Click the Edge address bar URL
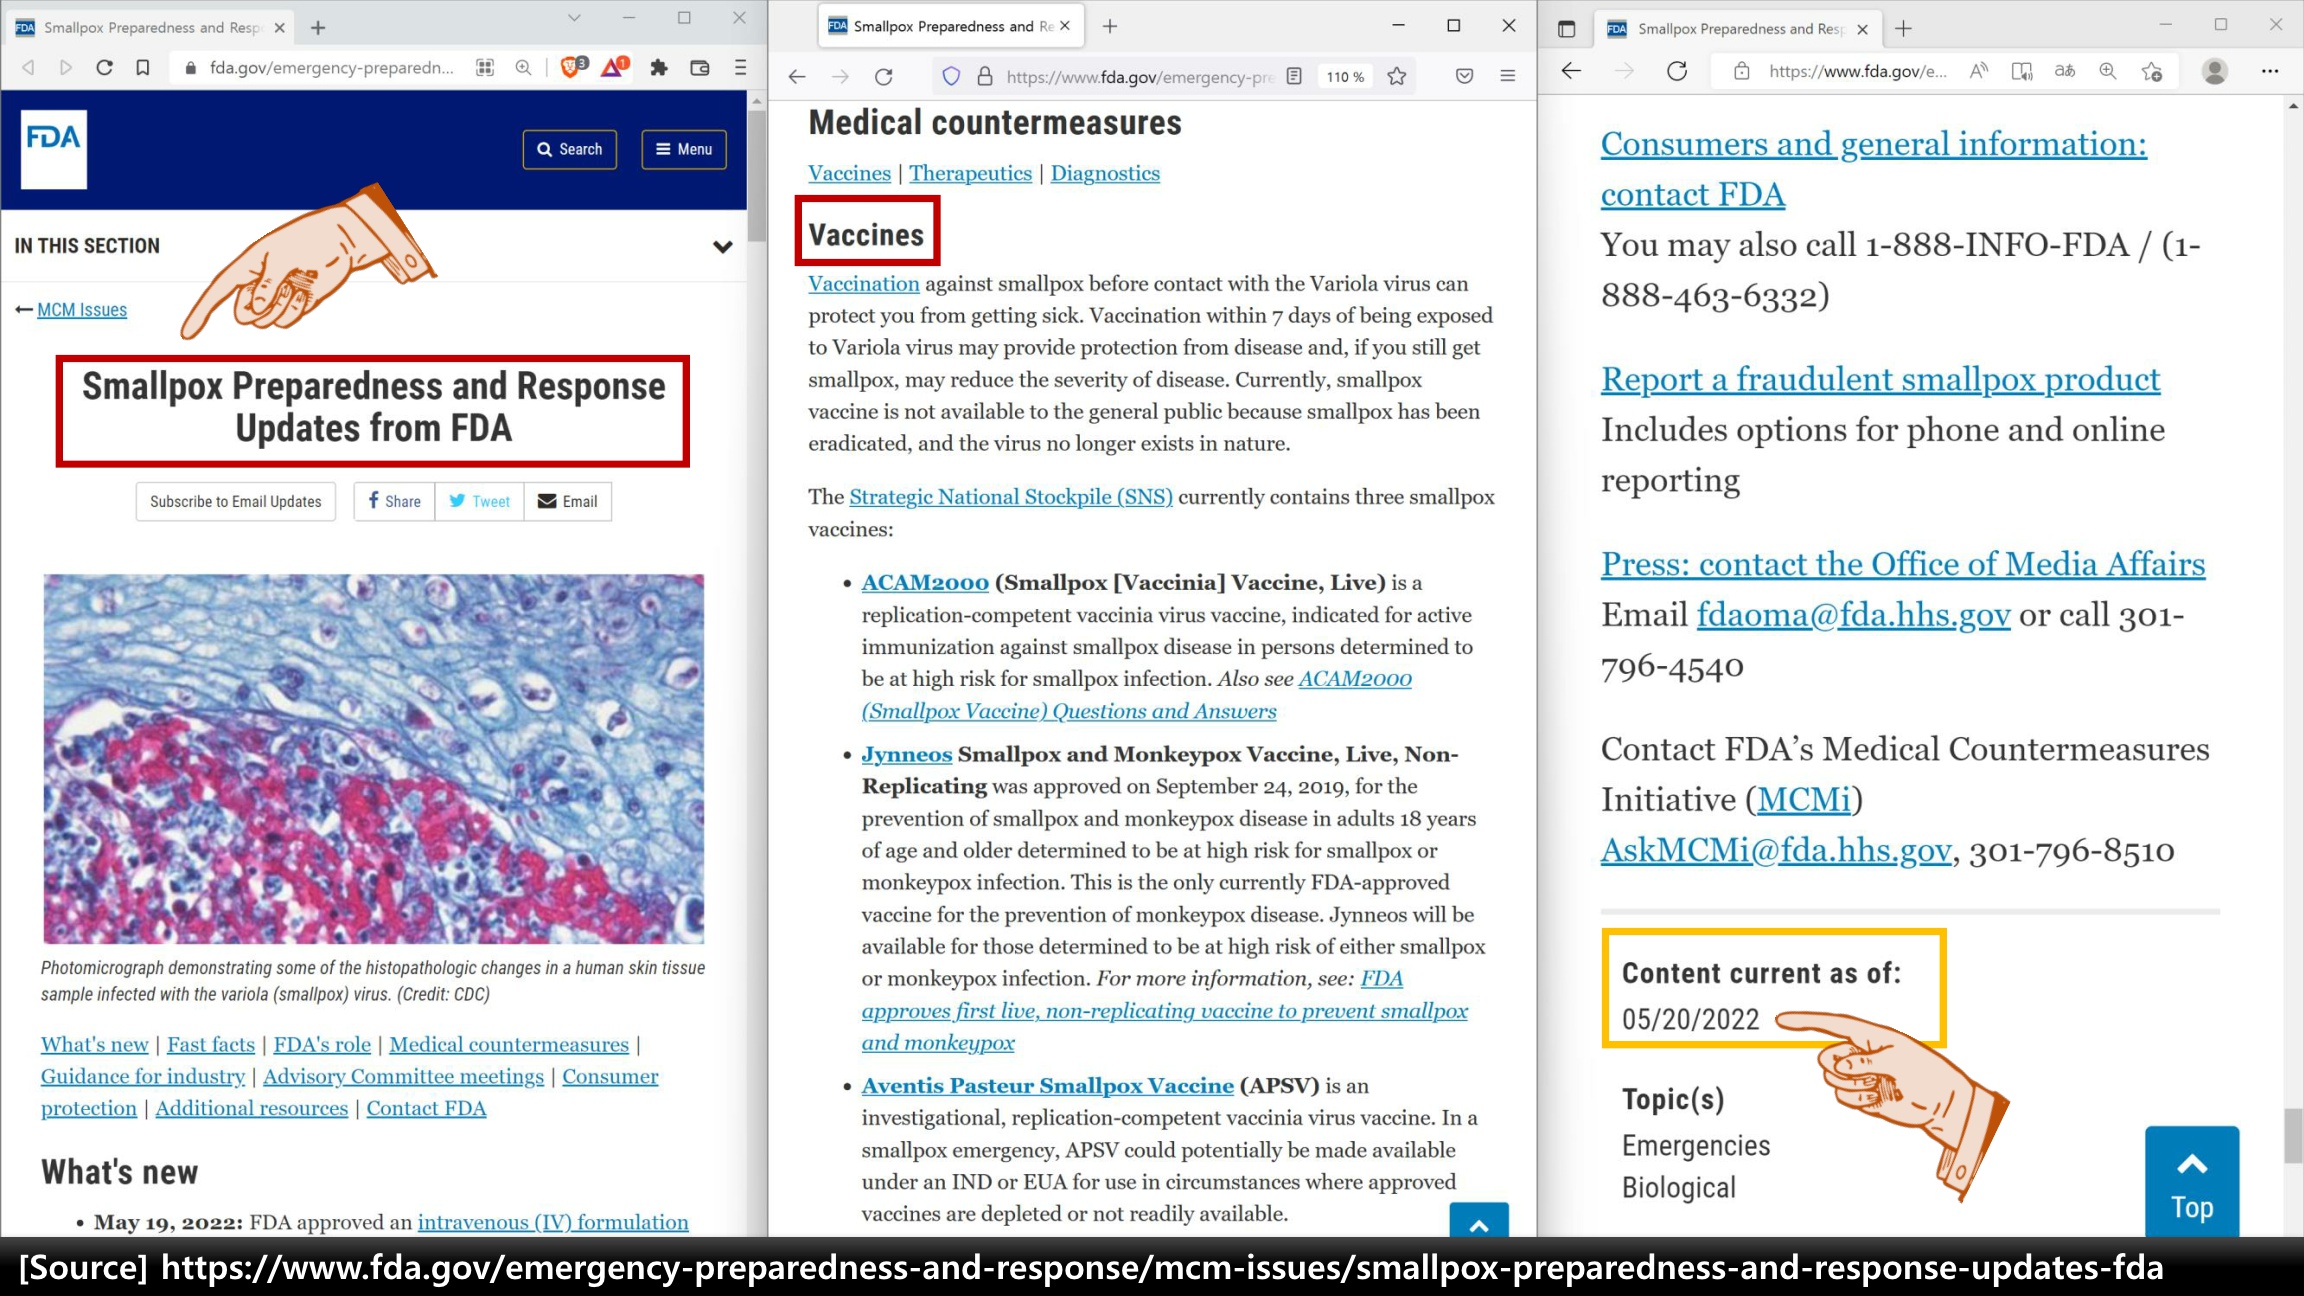The image size is (2304, 1296). (1857, 71)
